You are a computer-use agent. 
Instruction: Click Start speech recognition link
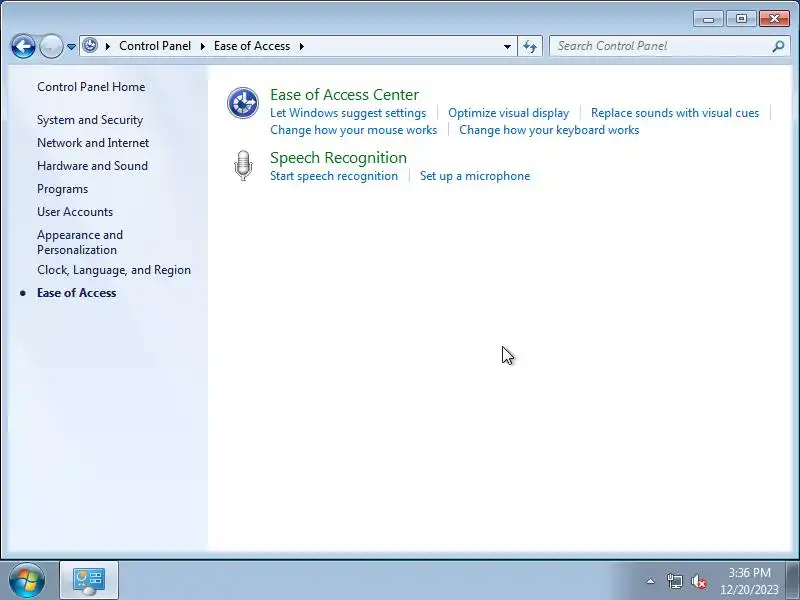[x=334, y=176]
